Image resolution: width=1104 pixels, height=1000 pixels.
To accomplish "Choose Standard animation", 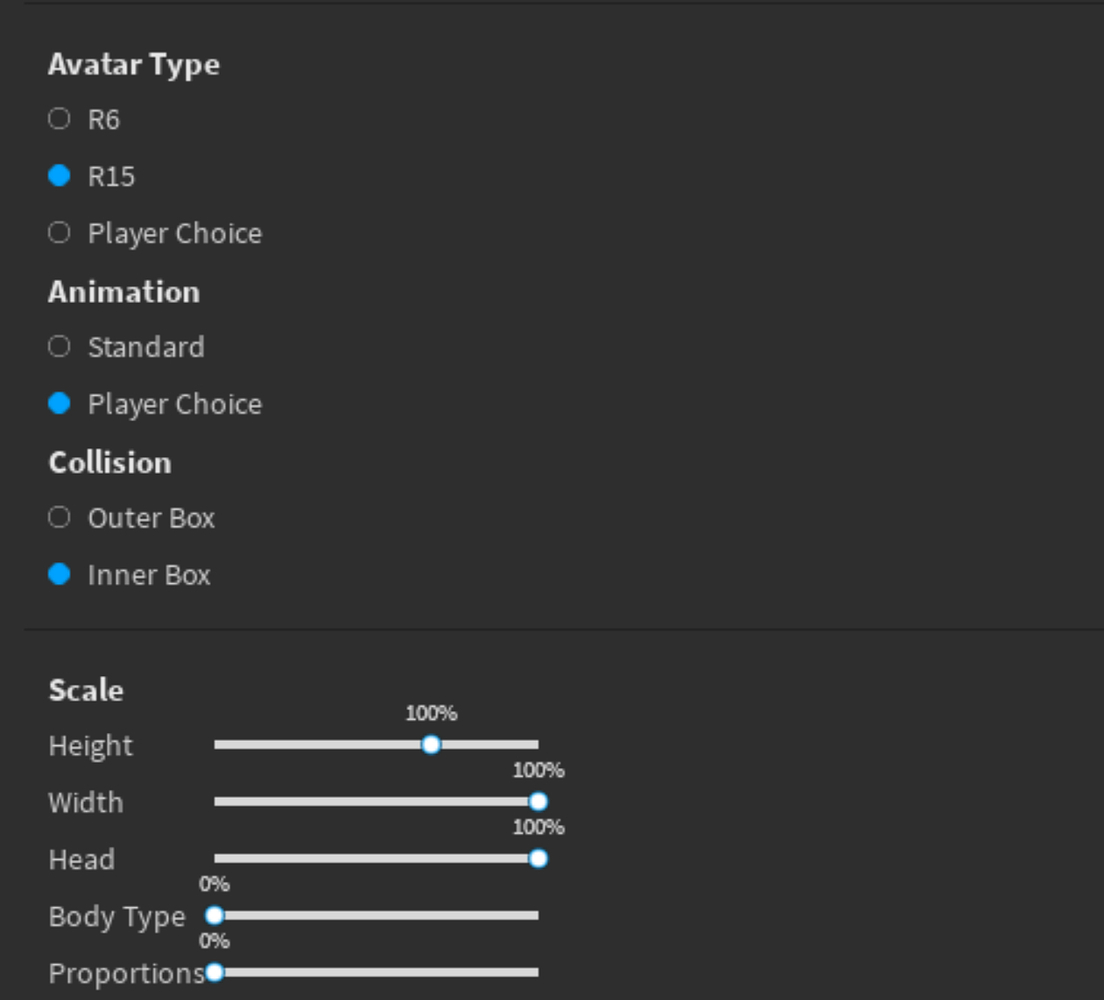I will click(57, 347).
